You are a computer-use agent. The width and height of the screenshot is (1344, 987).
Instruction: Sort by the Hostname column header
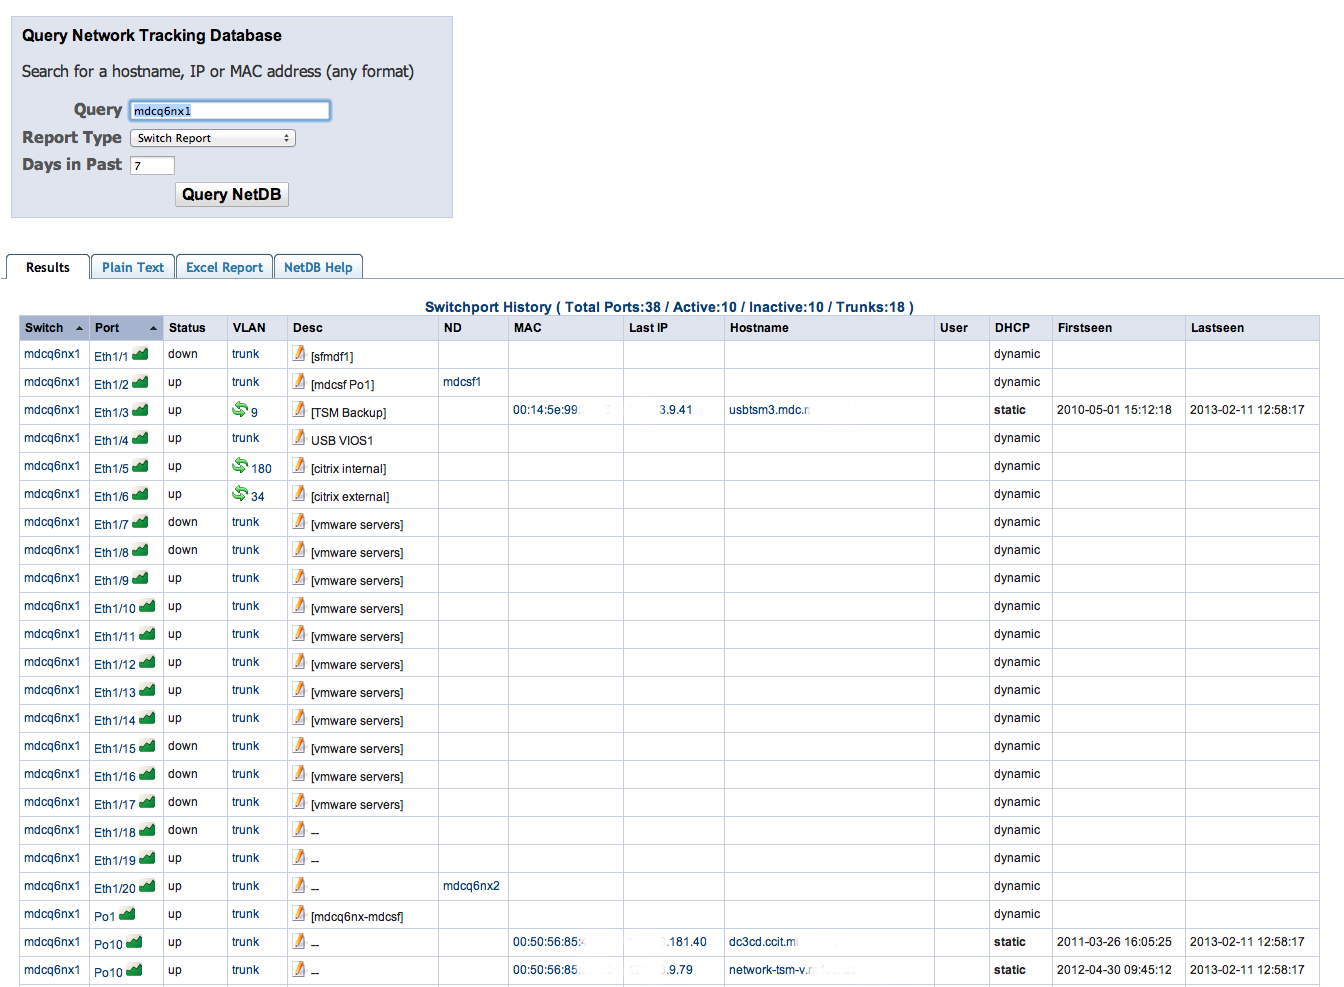[x=830, y=328]
